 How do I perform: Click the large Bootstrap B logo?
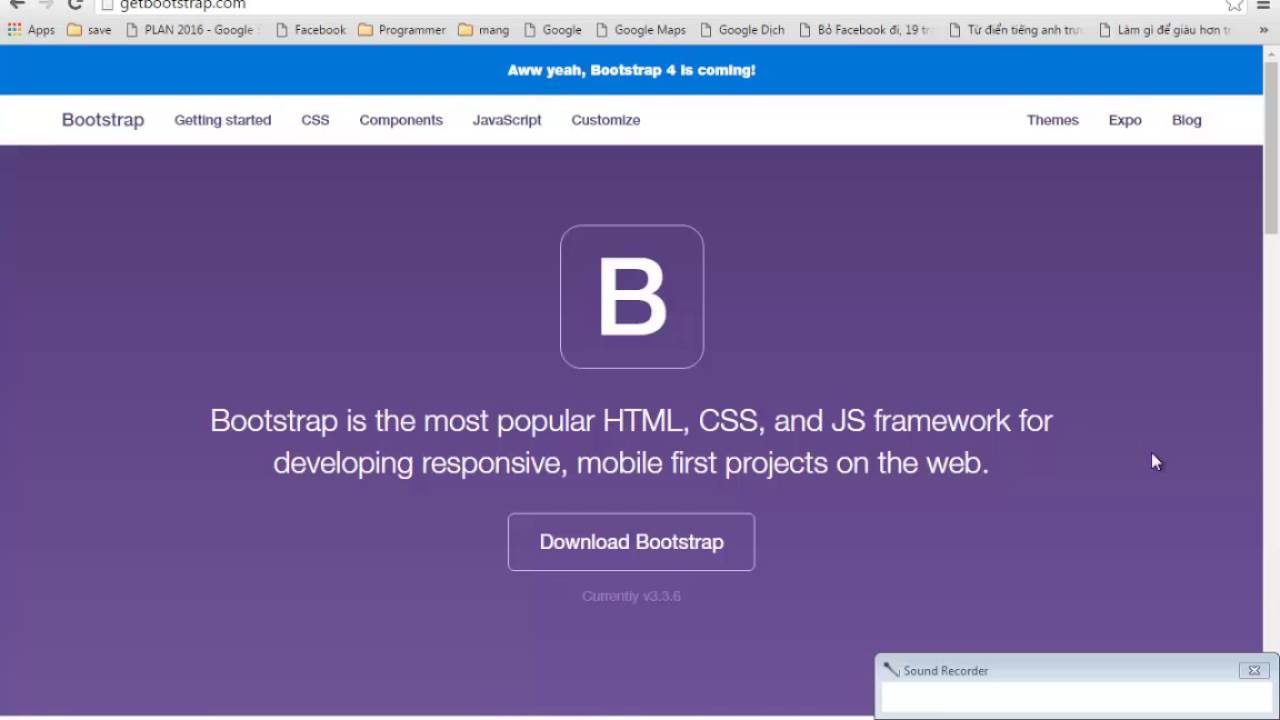pyautogui.click(x=632, y=297)
